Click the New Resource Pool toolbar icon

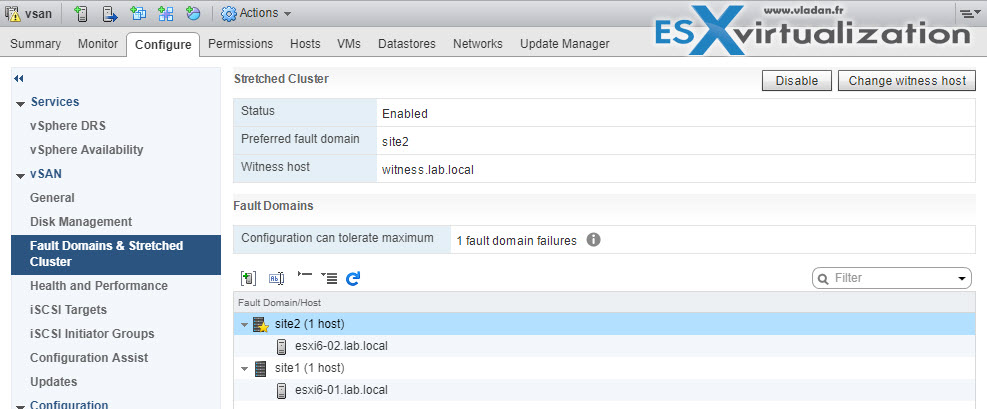pyautogui.click(x=193, y=13)
